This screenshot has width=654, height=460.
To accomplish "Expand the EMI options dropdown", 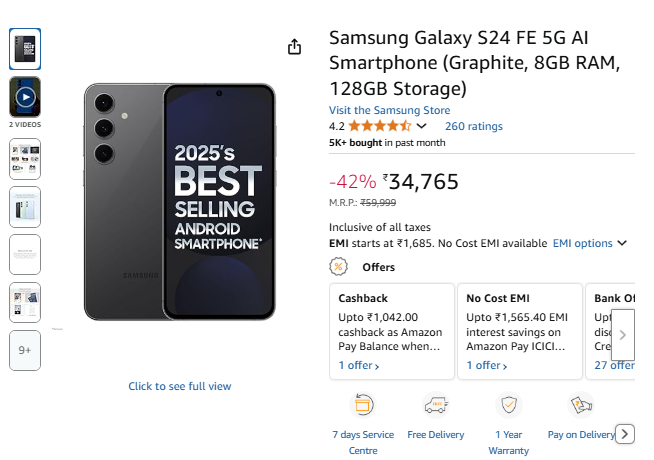I will pyautogui.click(x=590, y=243).
